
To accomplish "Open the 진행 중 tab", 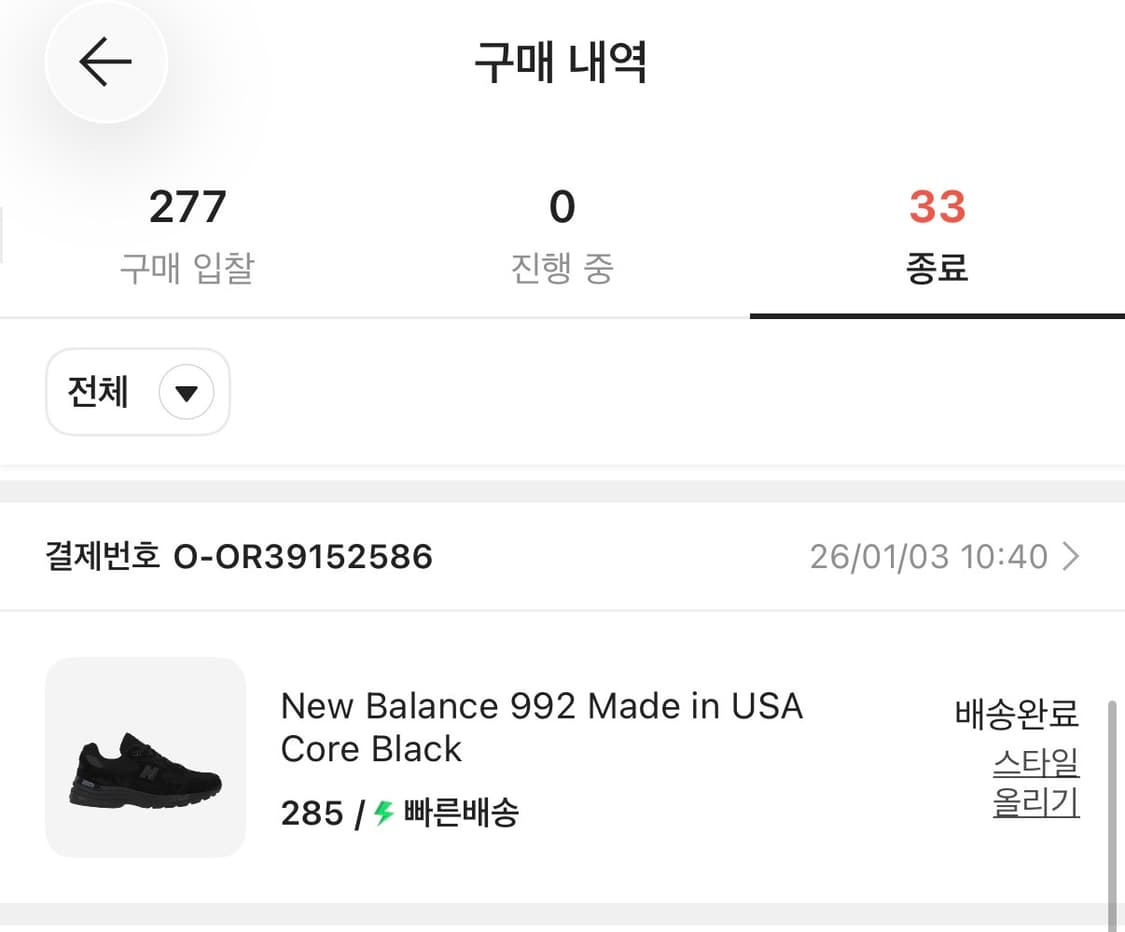I will click(x=563, y=230).
